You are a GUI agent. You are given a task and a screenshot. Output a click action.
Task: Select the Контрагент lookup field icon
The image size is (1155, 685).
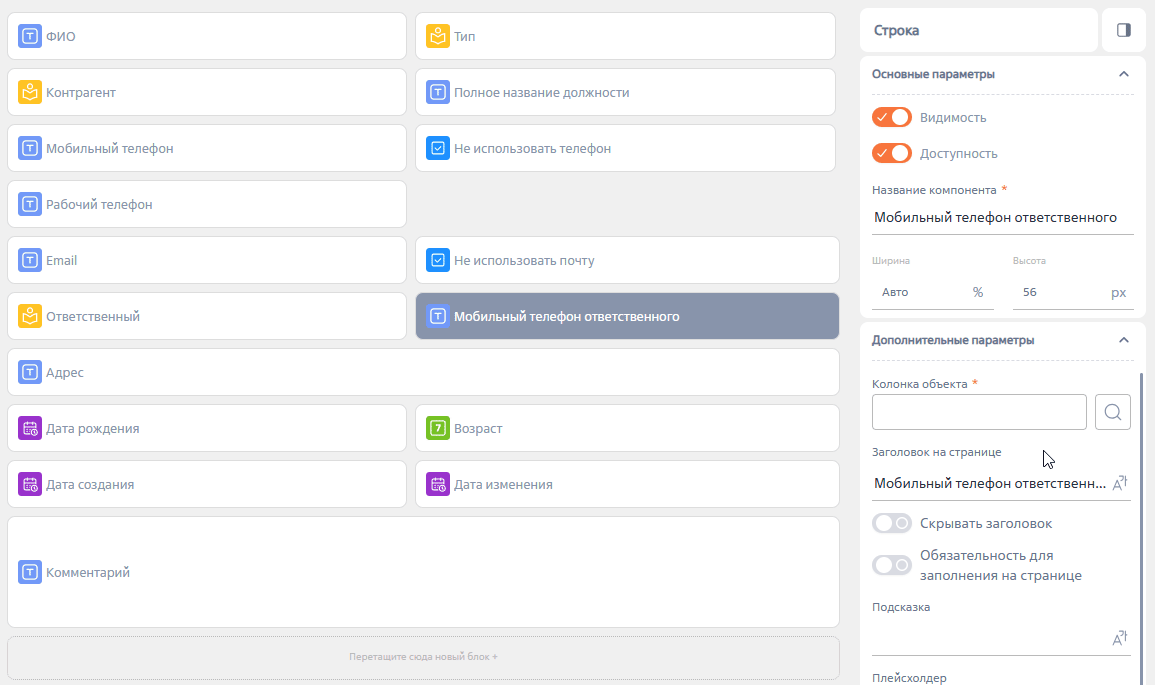click(x=29, y=92)
